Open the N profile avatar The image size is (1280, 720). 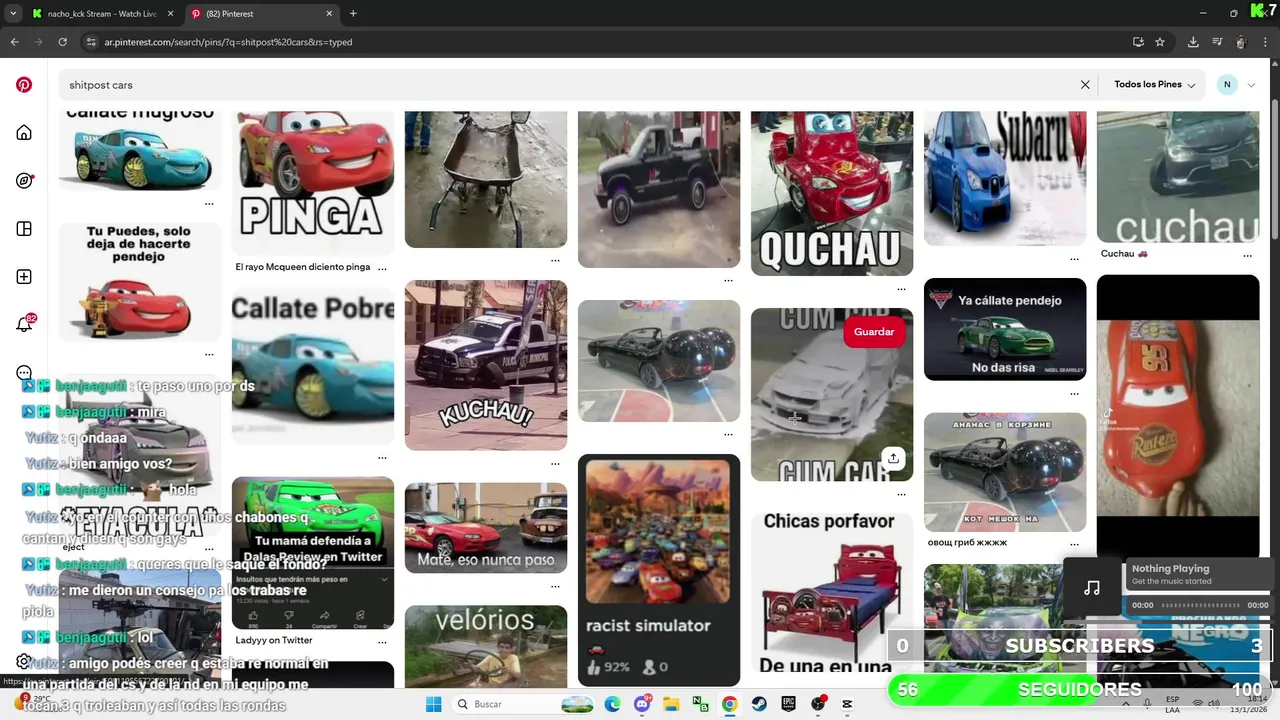click(x=1227, y=85)
